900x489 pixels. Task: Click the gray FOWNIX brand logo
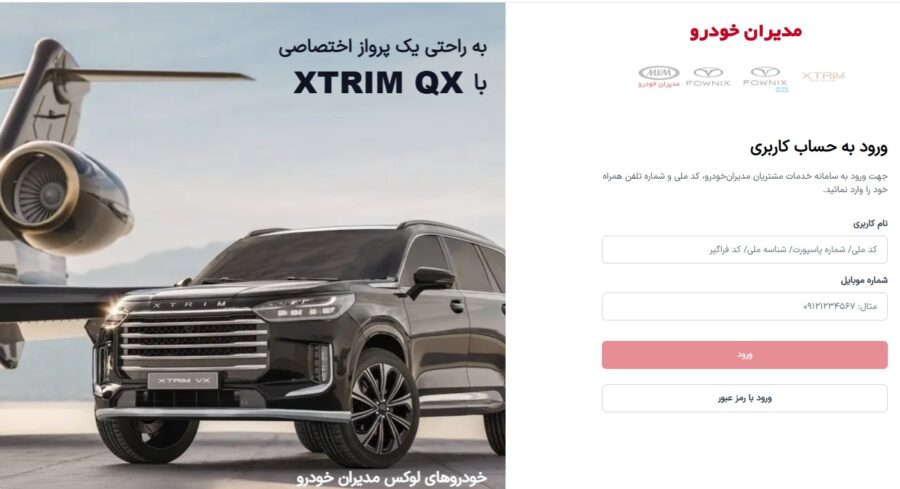[708, 77]
